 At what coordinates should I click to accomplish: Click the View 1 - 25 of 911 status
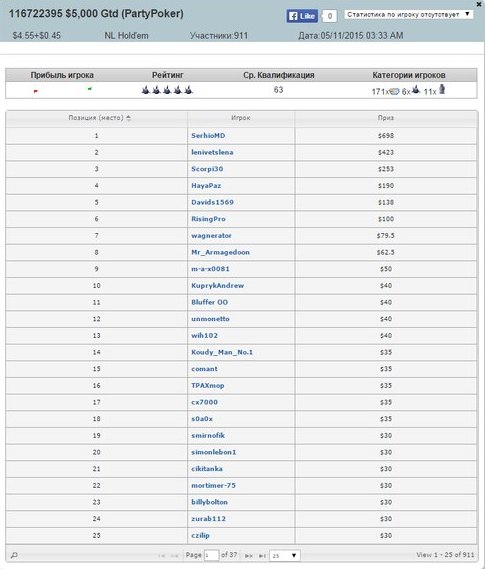(x=445, y=555)
